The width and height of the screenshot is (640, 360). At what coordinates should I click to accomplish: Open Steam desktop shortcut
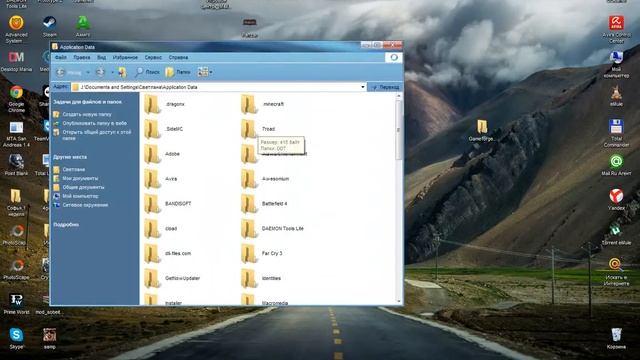[50, 26]
